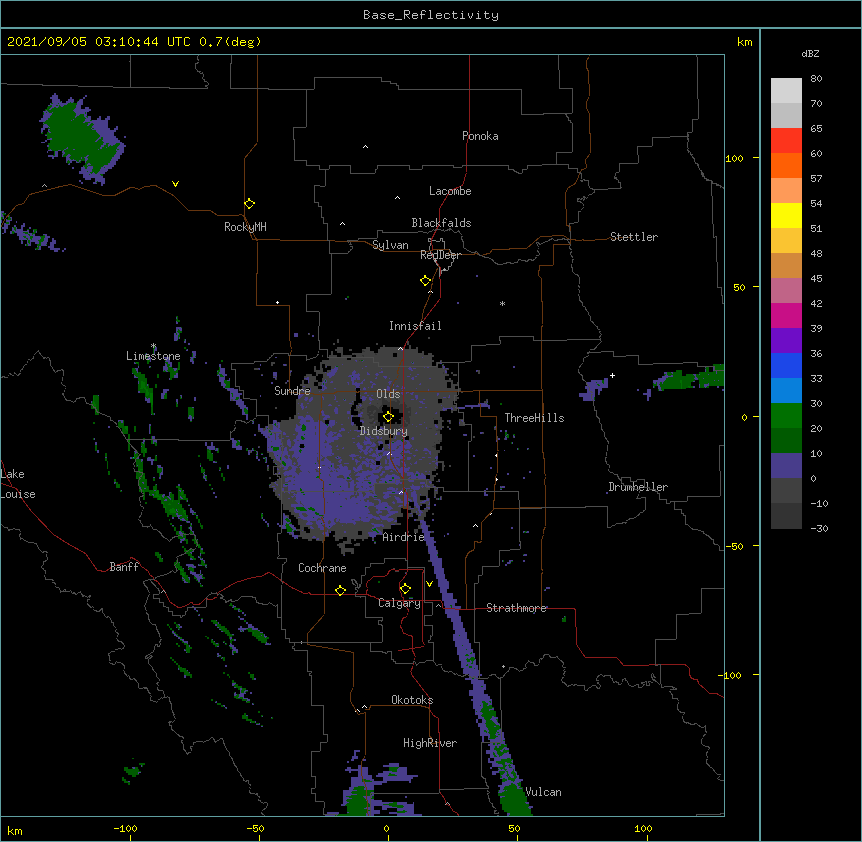Click the yellow V marker east of Calgary
Viewport: 862px width, 842px height.
[x=429, y=584]
